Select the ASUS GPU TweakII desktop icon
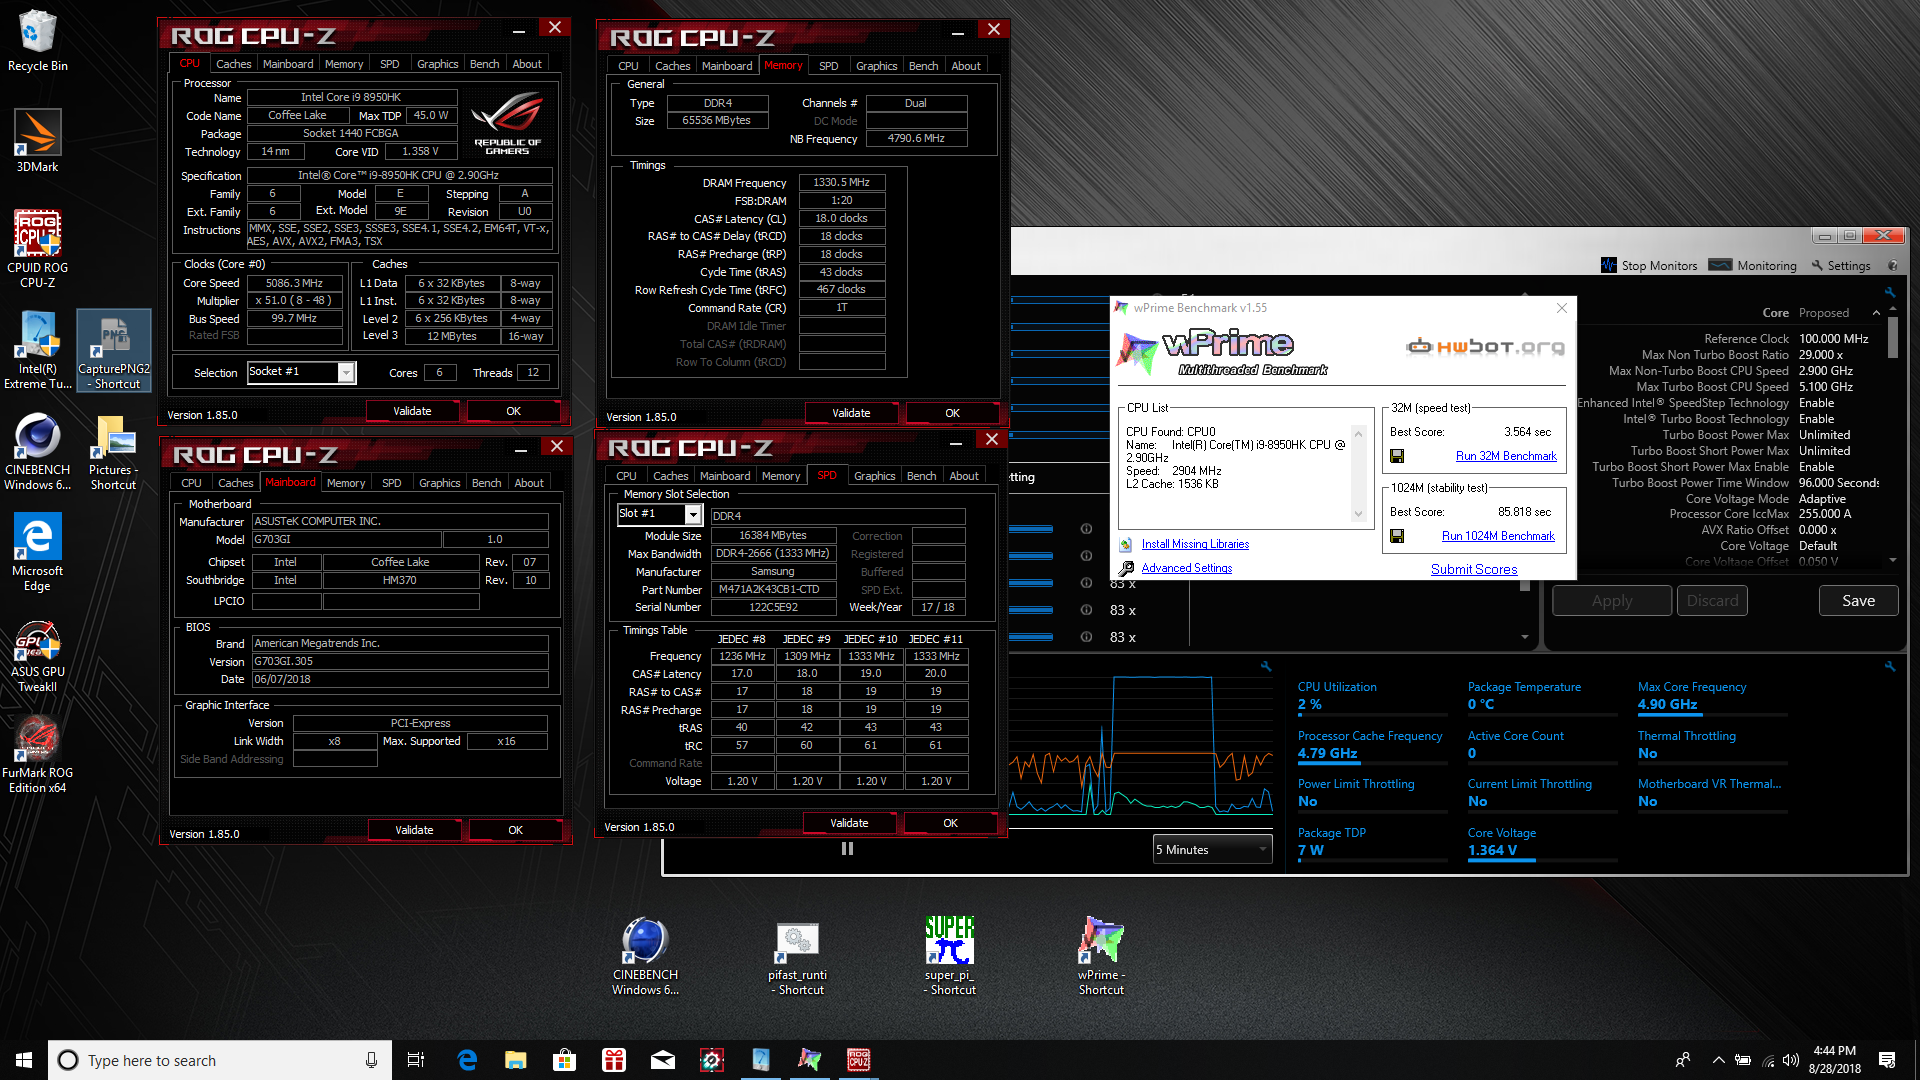This screenshot has width=1920, height=1080. click(37, 655)
